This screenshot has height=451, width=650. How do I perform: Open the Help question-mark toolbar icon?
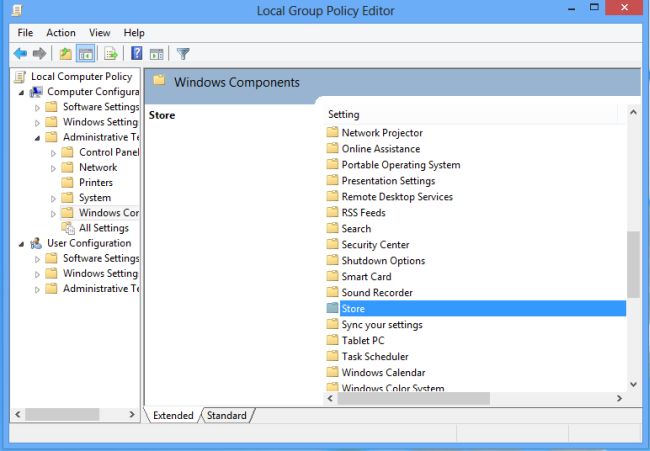click(136, 53)
